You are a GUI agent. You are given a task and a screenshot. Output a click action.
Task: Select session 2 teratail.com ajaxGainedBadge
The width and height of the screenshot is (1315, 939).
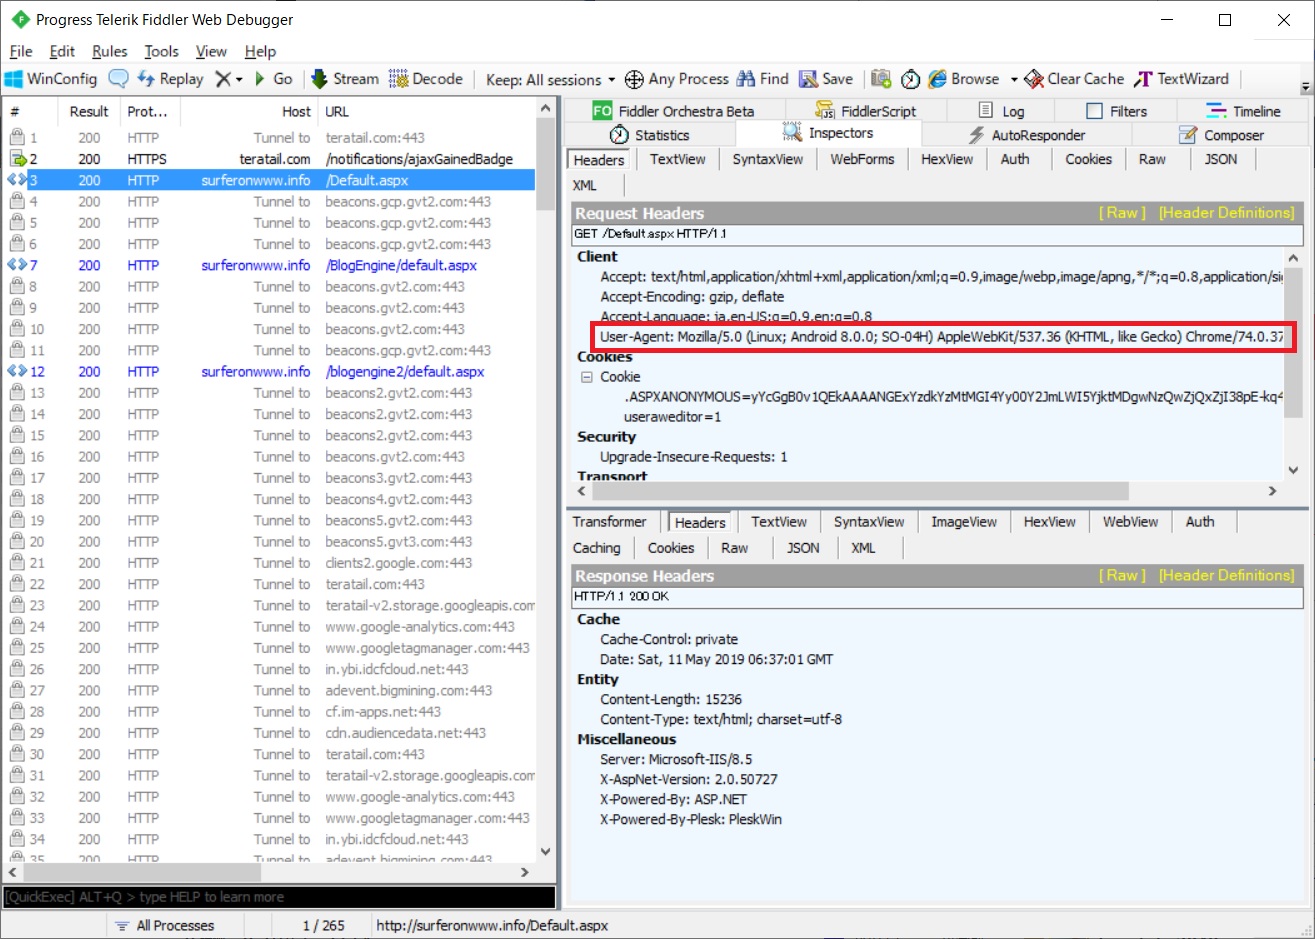tap(270, 159)
